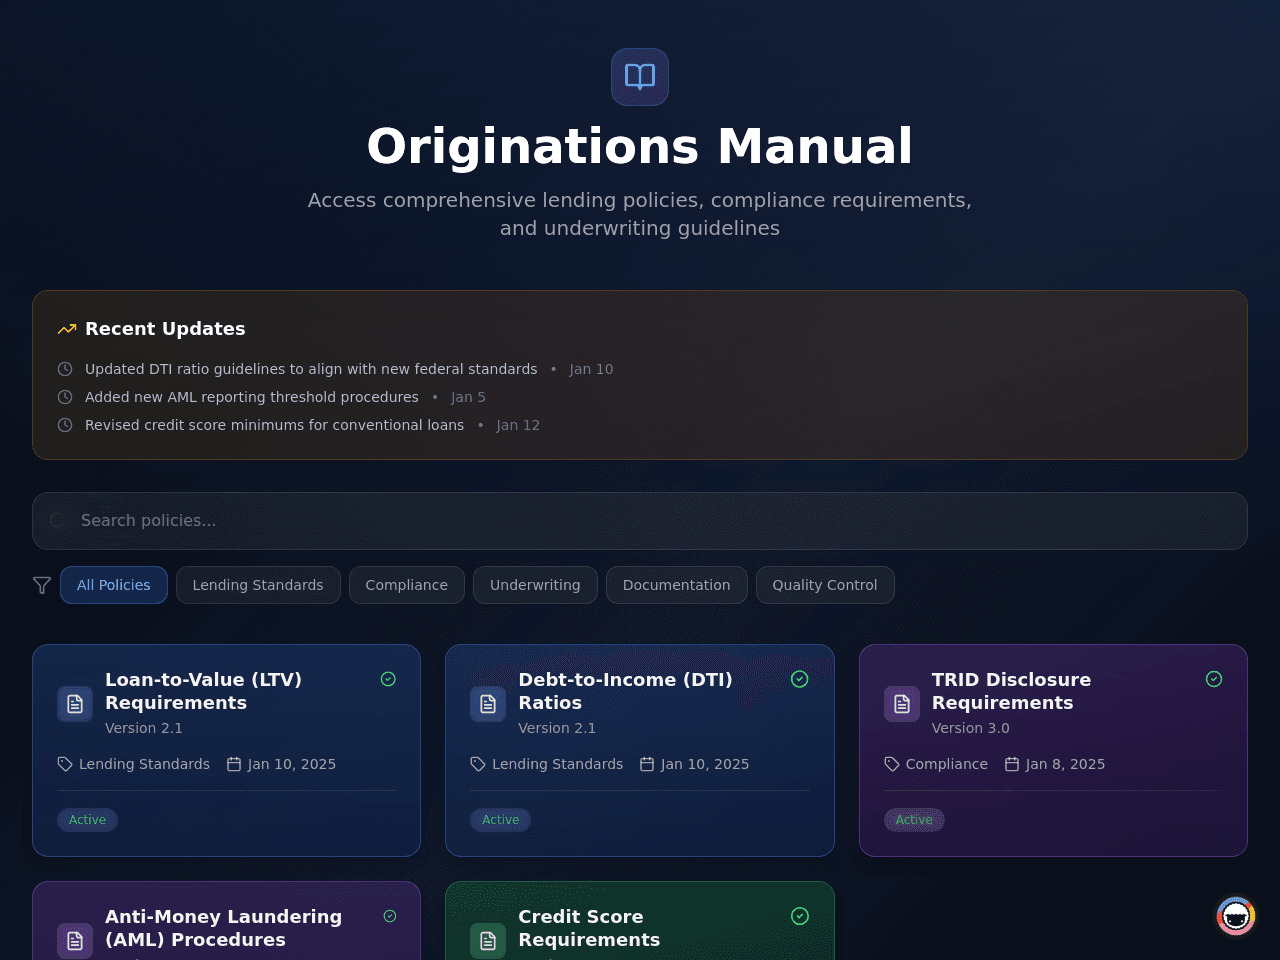Click the Active badge on the Loan-to-Value card
1280x960 pixels.
click(x=88, y=820)
